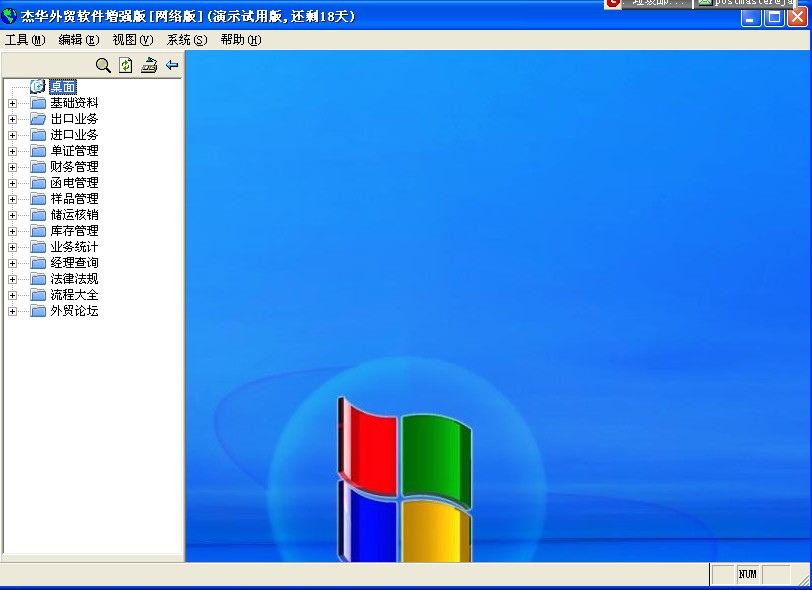
Task: Expand the 流程大全 tree node
Action: click(12, 296)
